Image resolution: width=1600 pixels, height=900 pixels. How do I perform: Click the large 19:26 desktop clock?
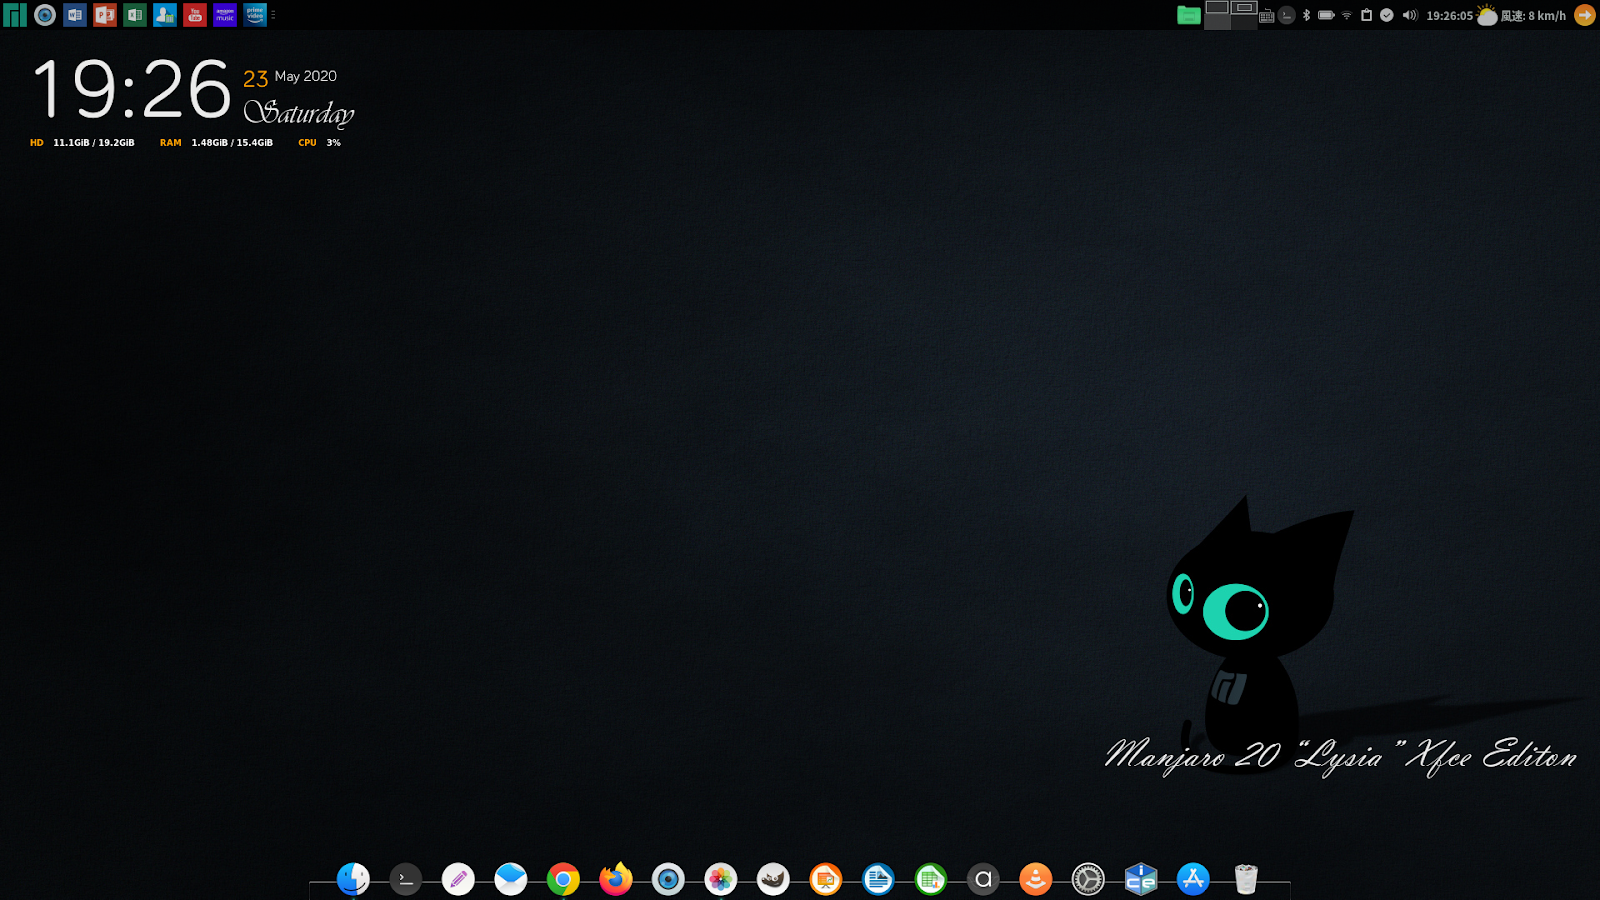[132, 89]
